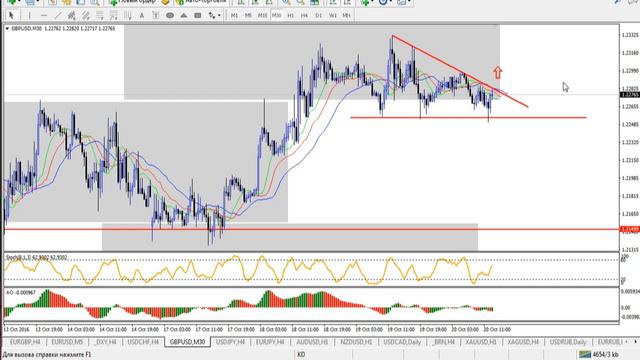The height and width of the screenshot is (360, 640).
Task: Open the _BRN,H4 chart tab
Action: (443, 342)
